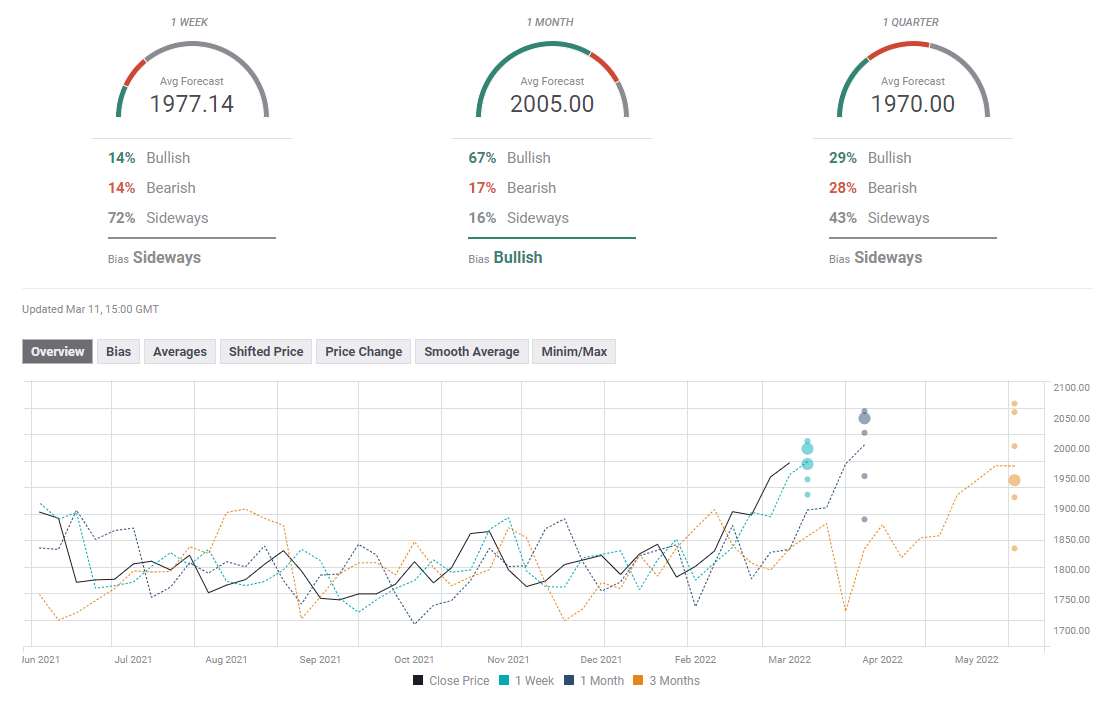Open the Minim/Max tab
1115x714 pixels.
573,351
